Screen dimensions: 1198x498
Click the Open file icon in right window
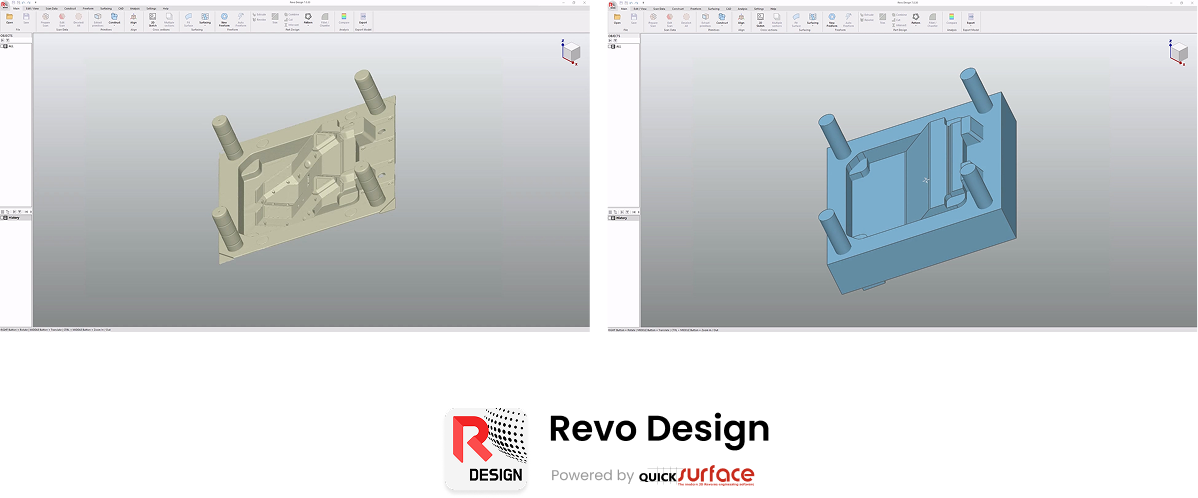[x=617, y=18]
